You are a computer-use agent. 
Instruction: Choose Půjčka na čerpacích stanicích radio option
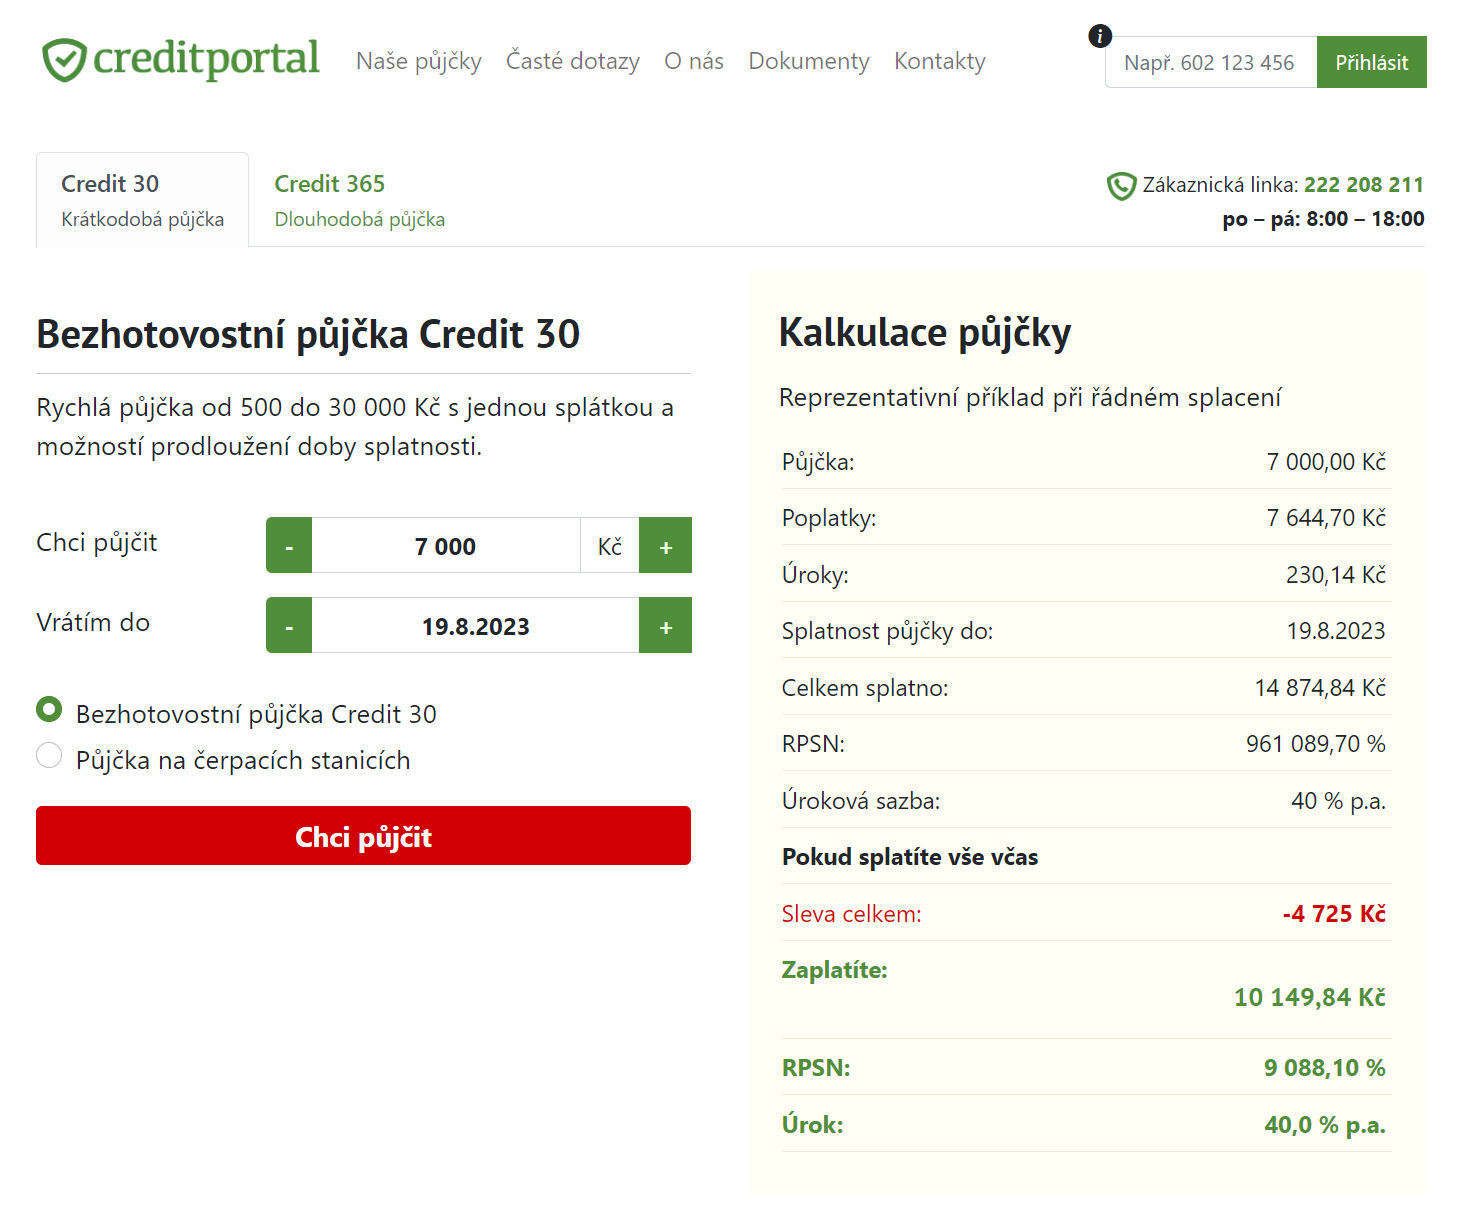(49, 756)
